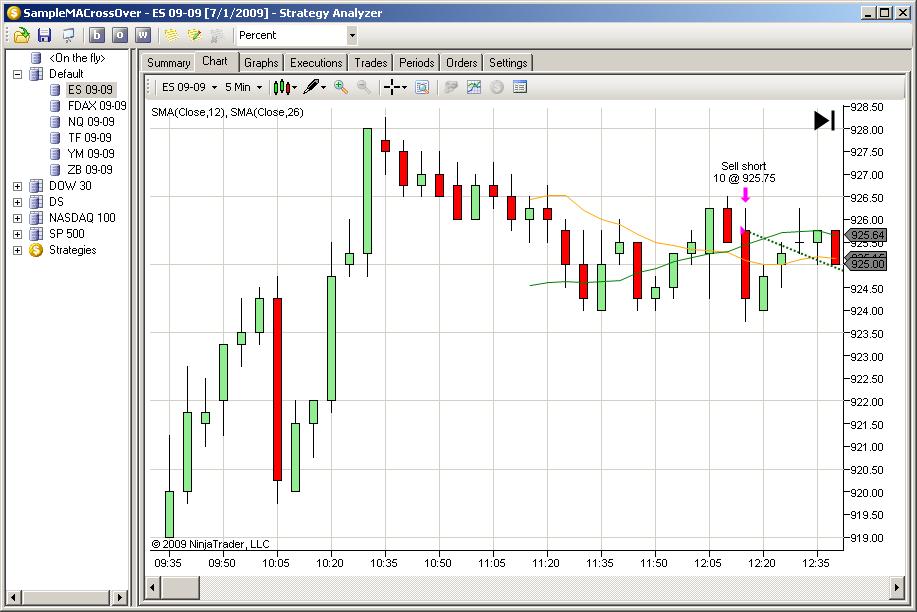Select TF 09-09 instrument

90,138
